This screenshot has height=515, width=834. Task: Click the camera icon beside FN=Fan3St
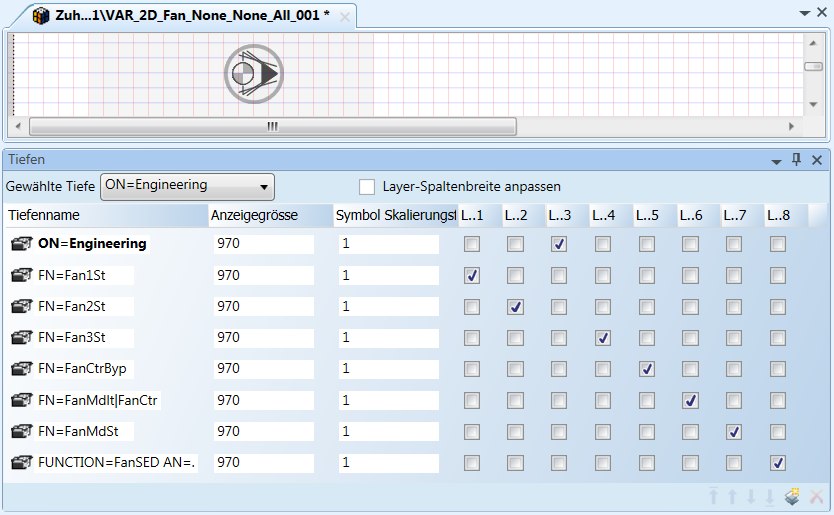tap(22, 338)
